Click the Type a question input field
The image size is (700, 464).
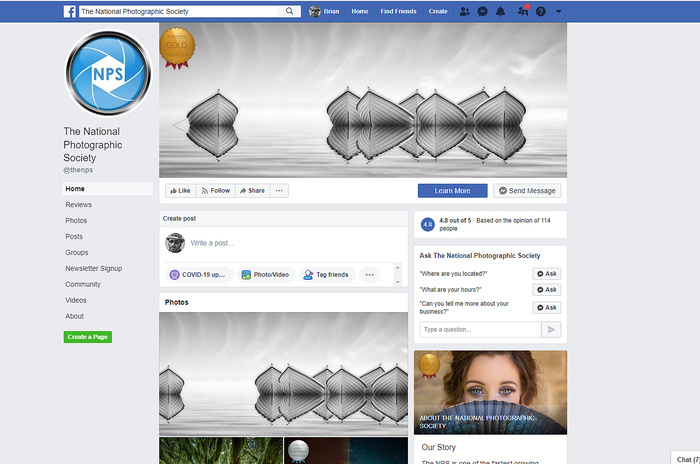click(x=480, y=330)
